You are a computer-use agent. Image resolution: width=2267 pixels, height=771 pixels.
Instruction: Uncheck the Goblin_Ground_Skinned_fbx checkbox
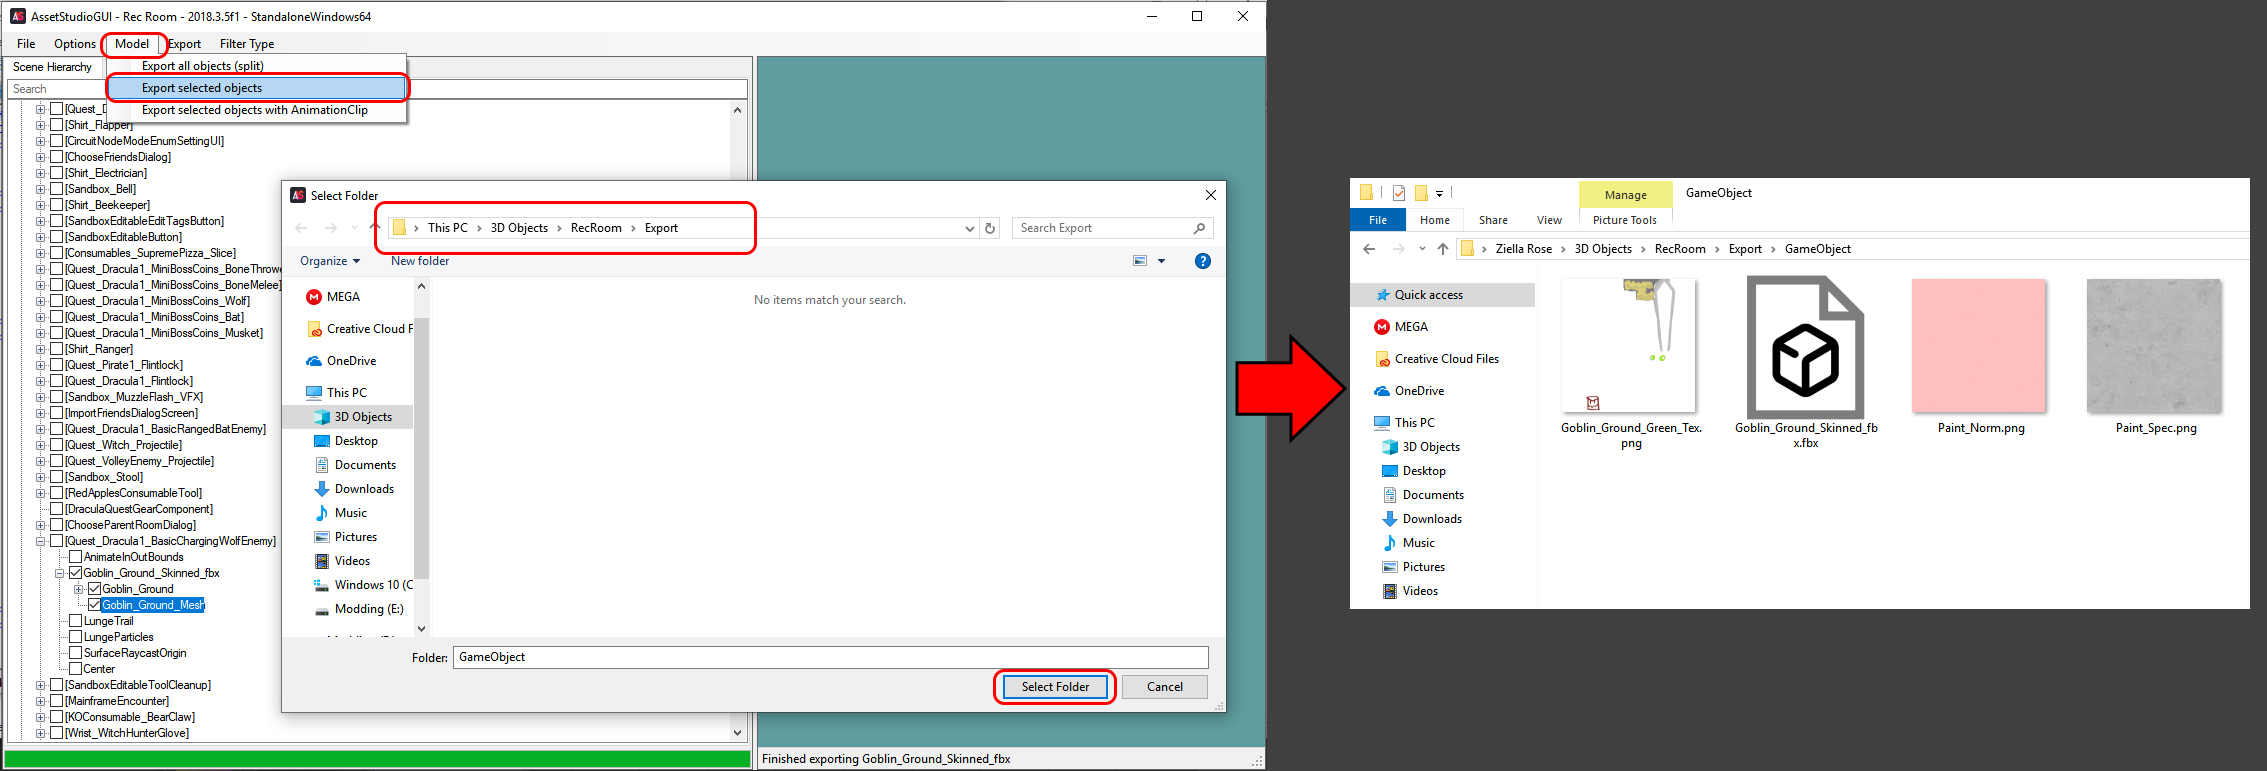(x=75, y=573)
